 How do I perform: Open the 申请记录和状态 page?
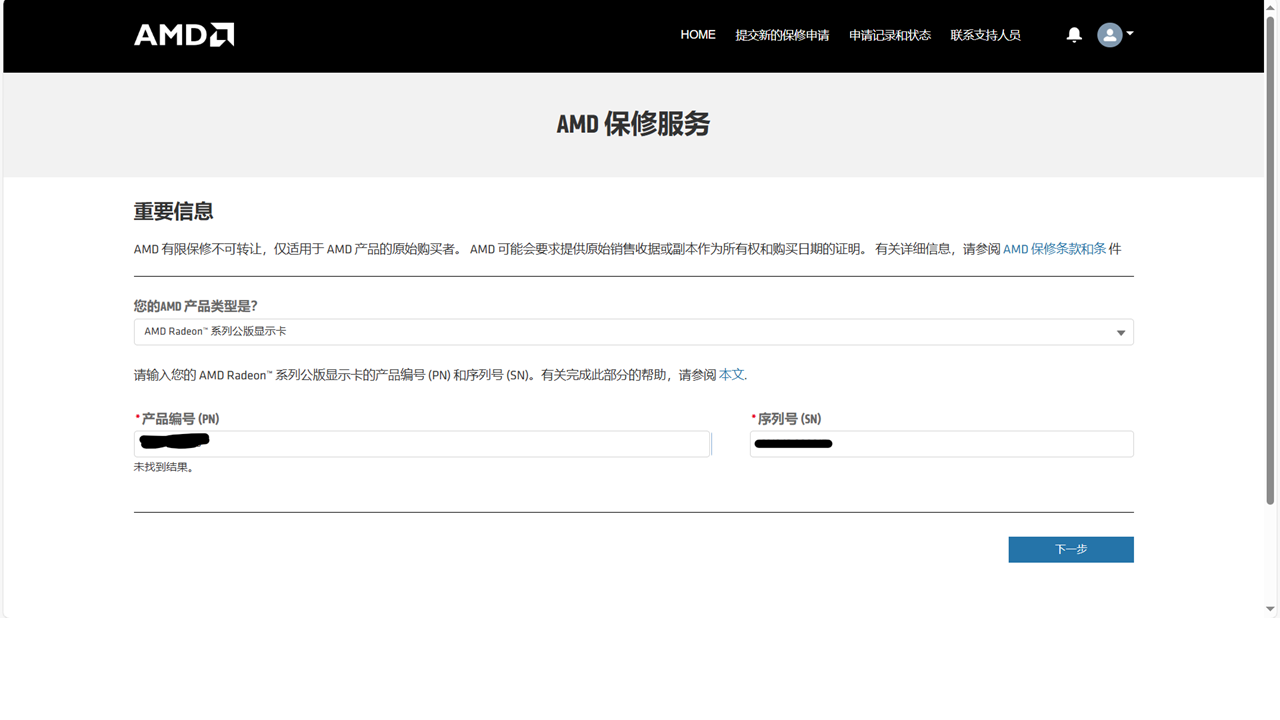[890, 35]
